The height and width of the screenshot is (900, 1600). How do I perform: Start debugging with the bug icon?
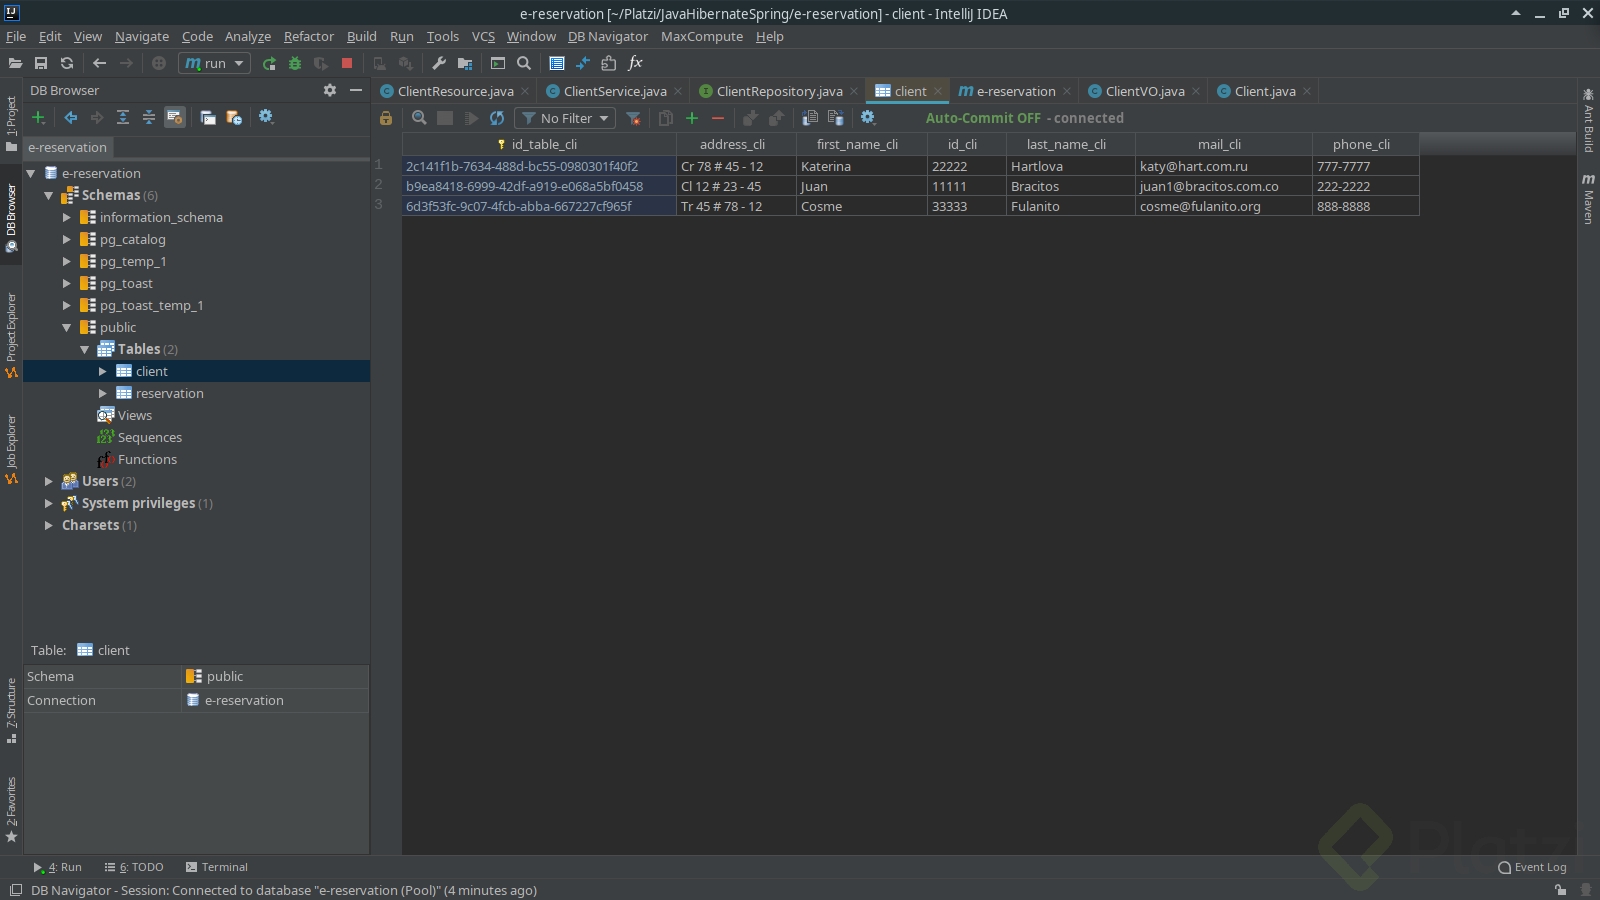pos(295,63)
